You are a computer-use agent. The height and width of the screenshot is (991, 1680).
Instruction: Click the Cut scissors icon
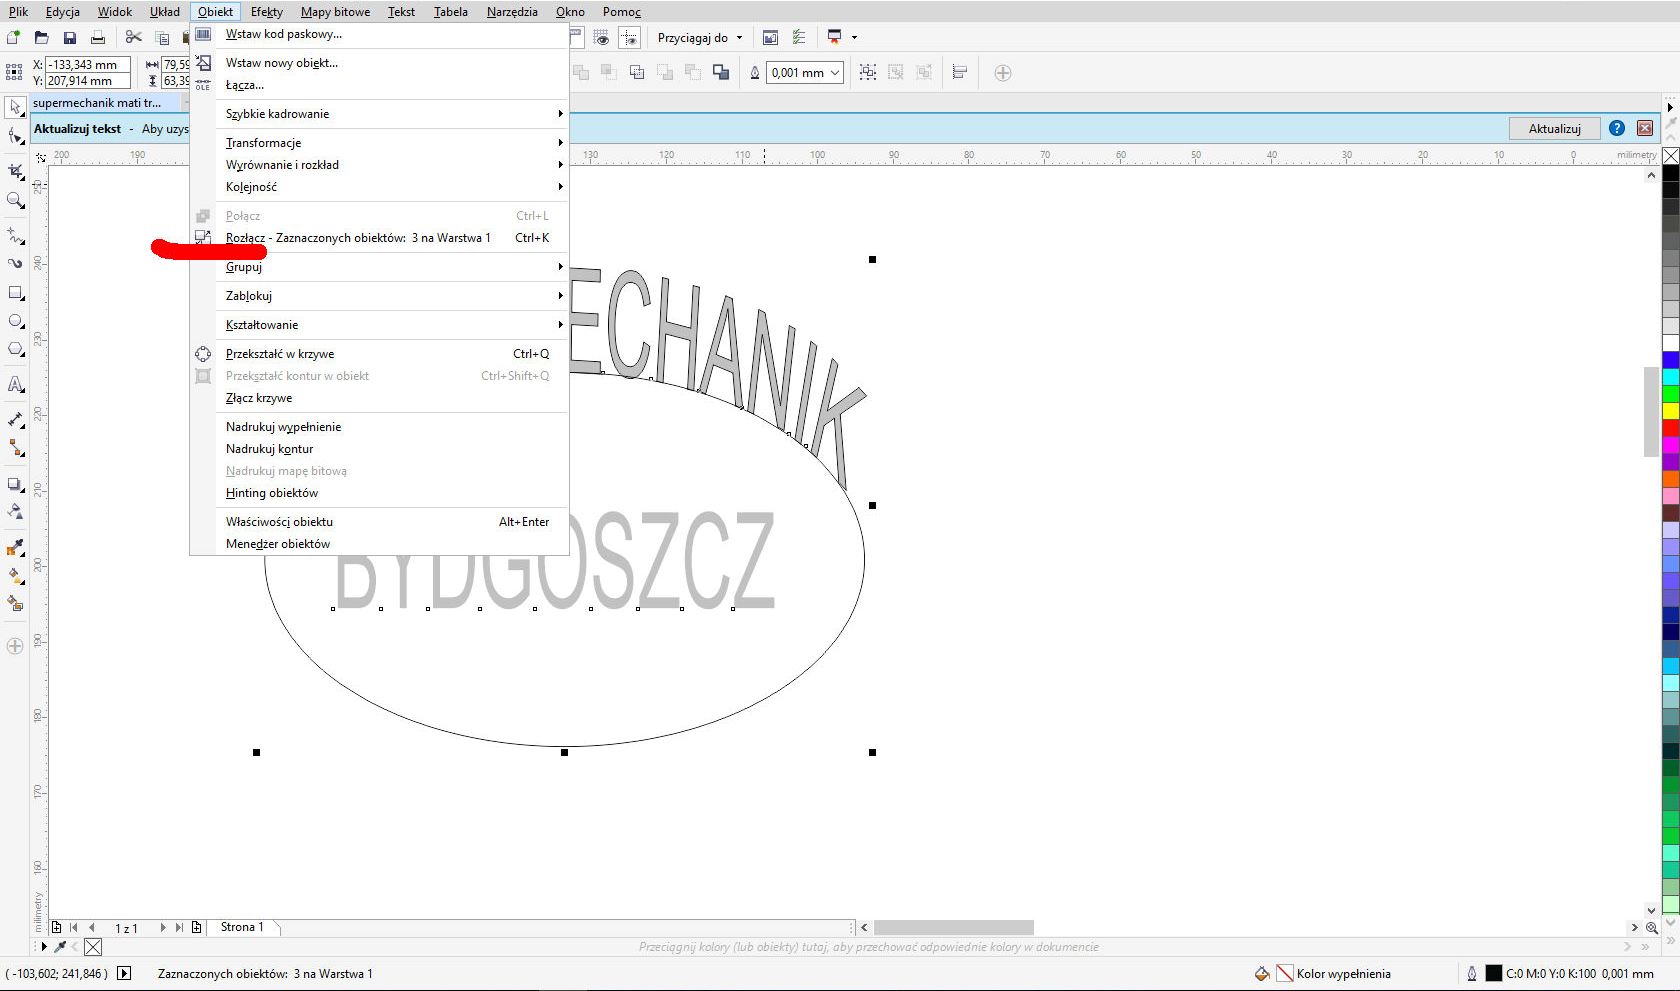133,37
